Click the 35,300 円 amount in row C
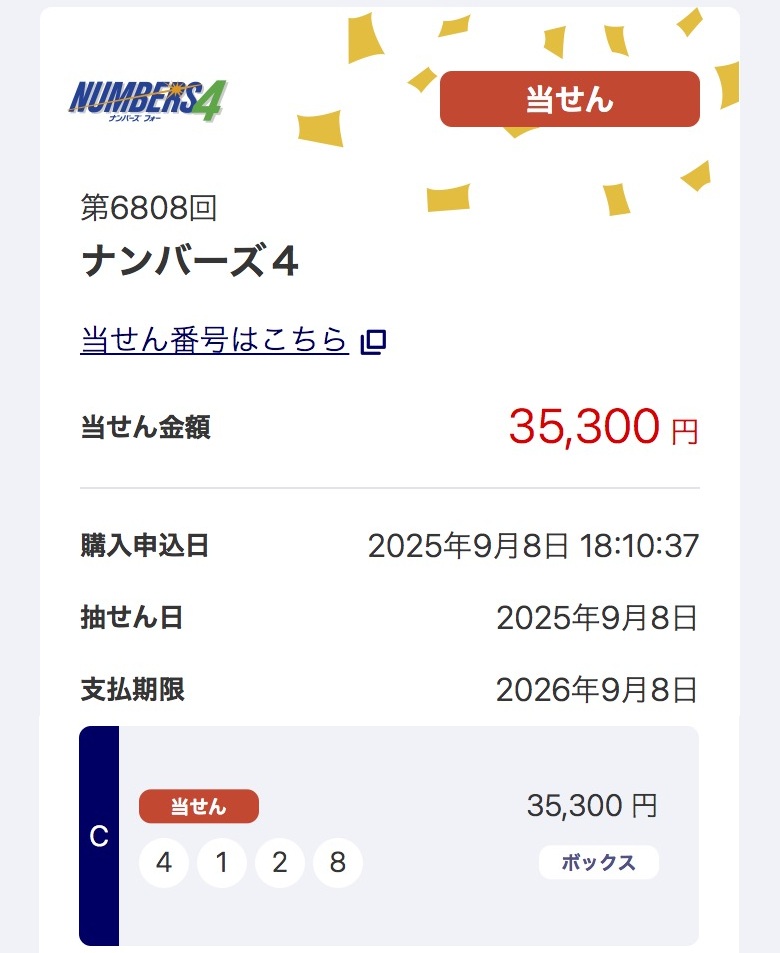Image resolution: width=780 pixels, height=953 pixels. [x=592, y=806]
